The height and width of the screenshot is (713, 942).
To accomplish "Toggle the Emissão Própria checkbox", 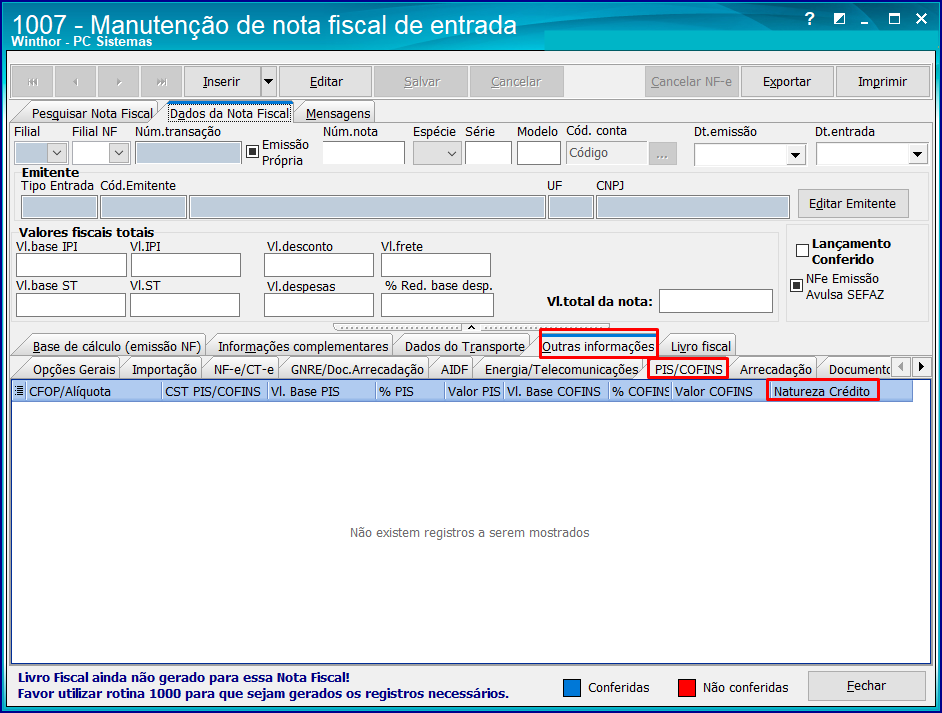I will point(252,152).
